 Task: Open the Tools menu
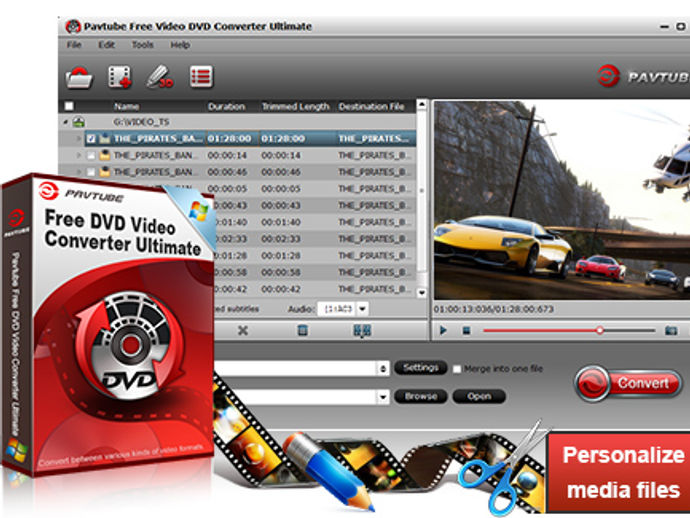[143, 44]
